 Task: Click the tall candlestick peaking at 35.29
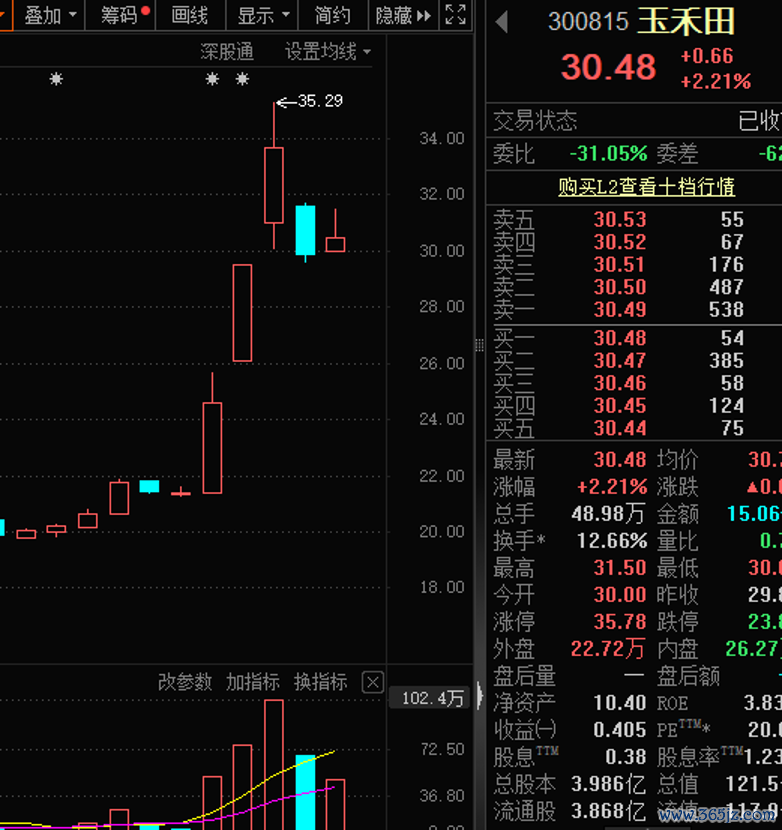tap(273, 184)
